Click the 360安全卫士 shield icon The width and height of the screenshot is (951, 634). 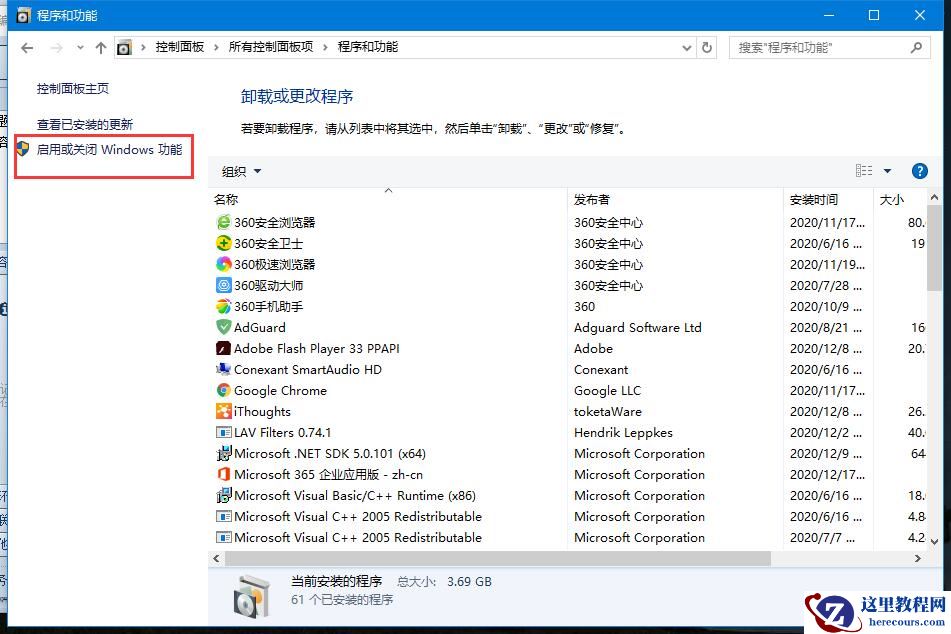click(224, 243)
